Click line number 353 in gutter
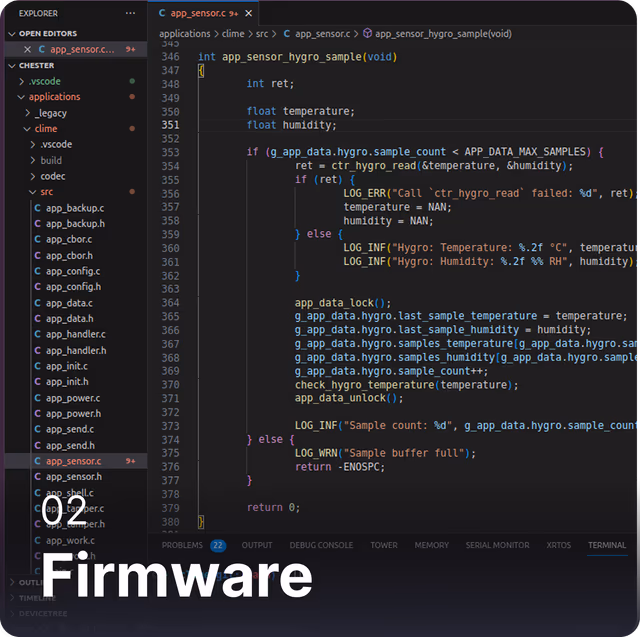 [170, 152]
